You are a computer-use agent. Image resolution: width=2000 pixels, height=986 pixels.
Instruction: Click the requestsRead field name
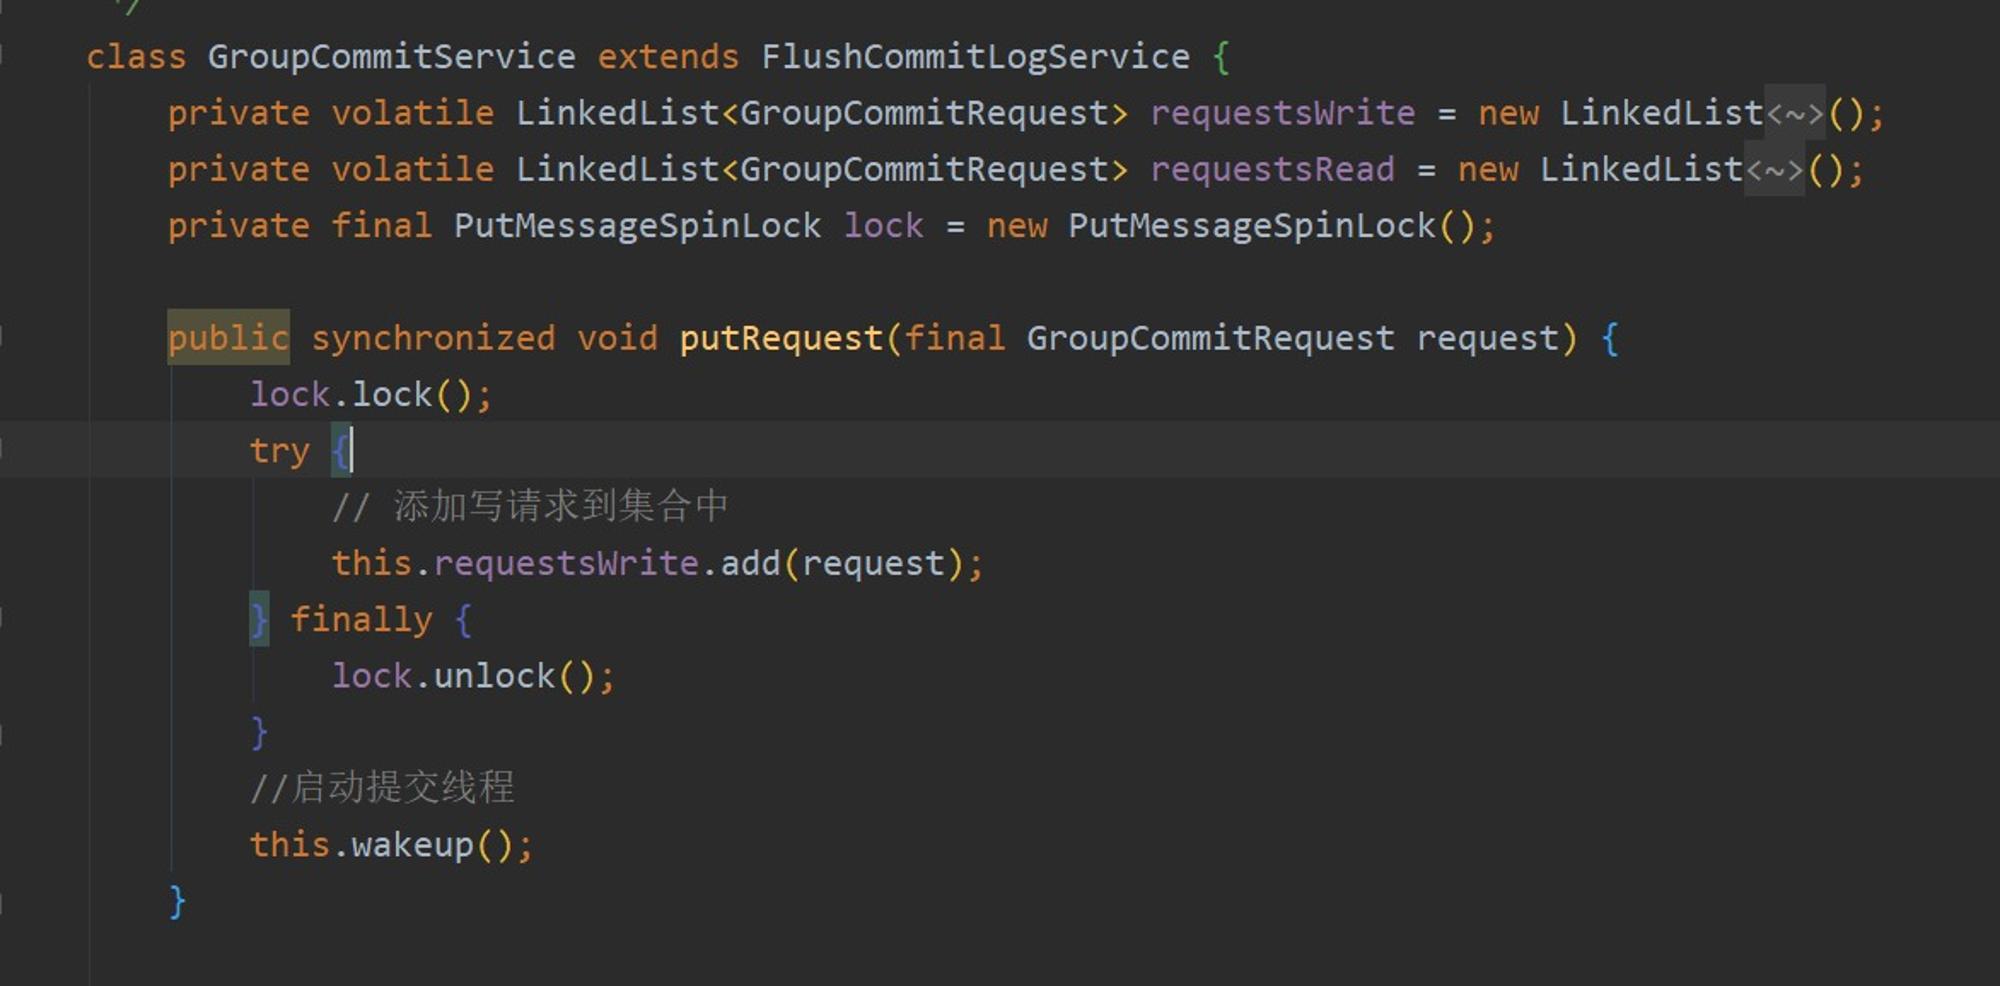pyautogui.click(x=1271, y=169)
